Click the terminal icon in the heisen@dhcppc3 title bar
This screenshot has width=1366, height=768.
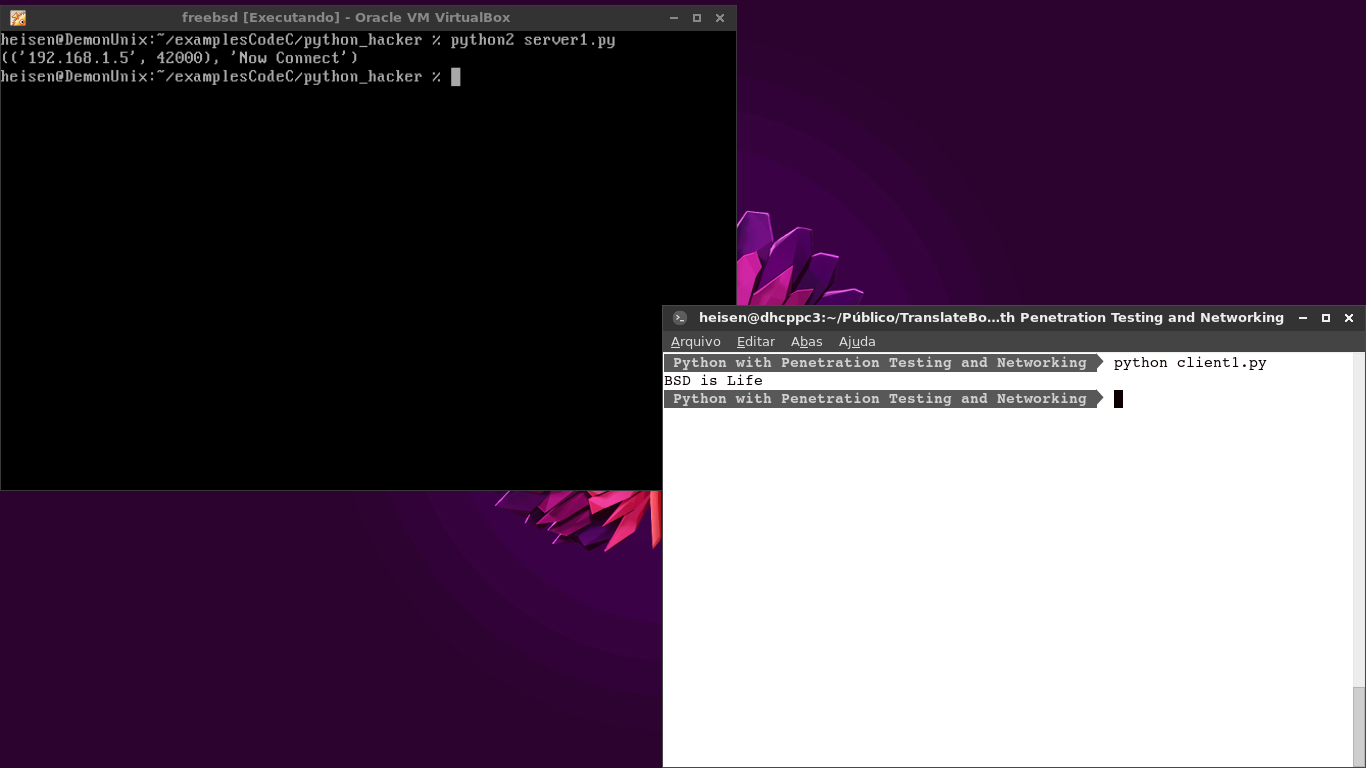680,318
